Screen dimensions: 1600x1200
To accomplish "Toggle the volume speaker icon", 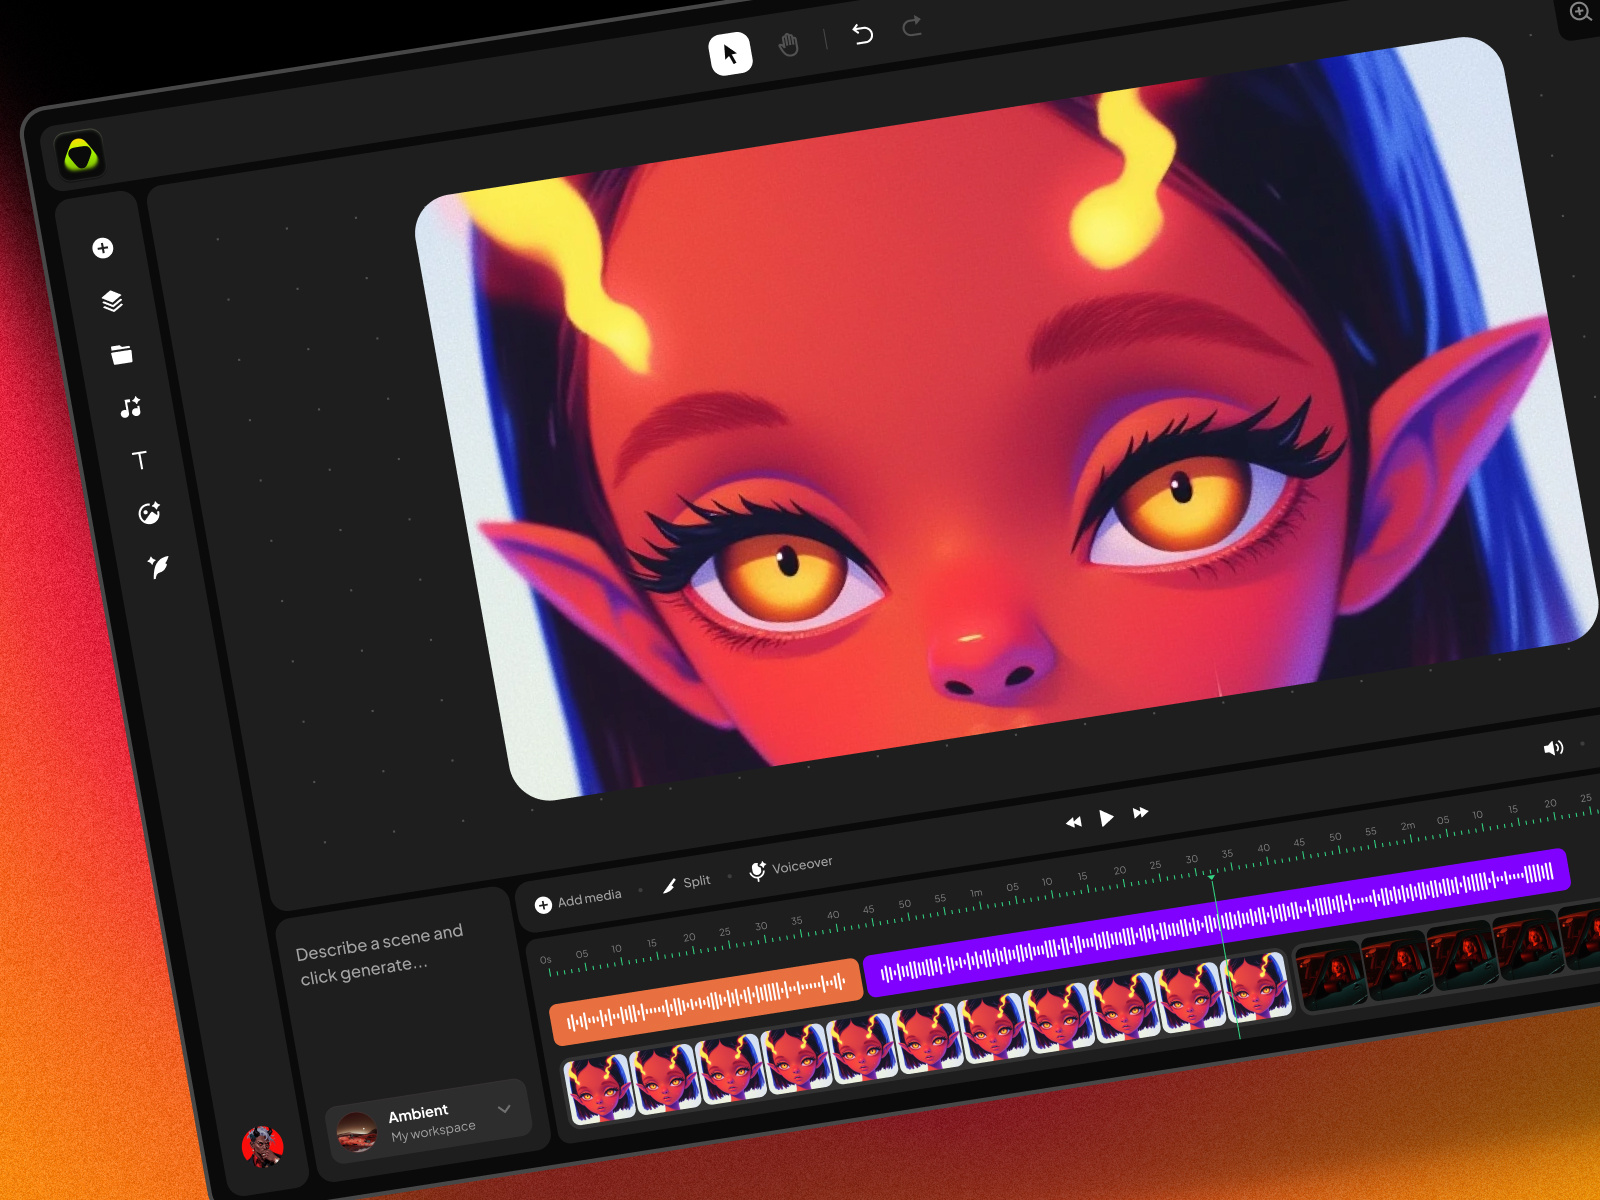I will [1553, 748].
